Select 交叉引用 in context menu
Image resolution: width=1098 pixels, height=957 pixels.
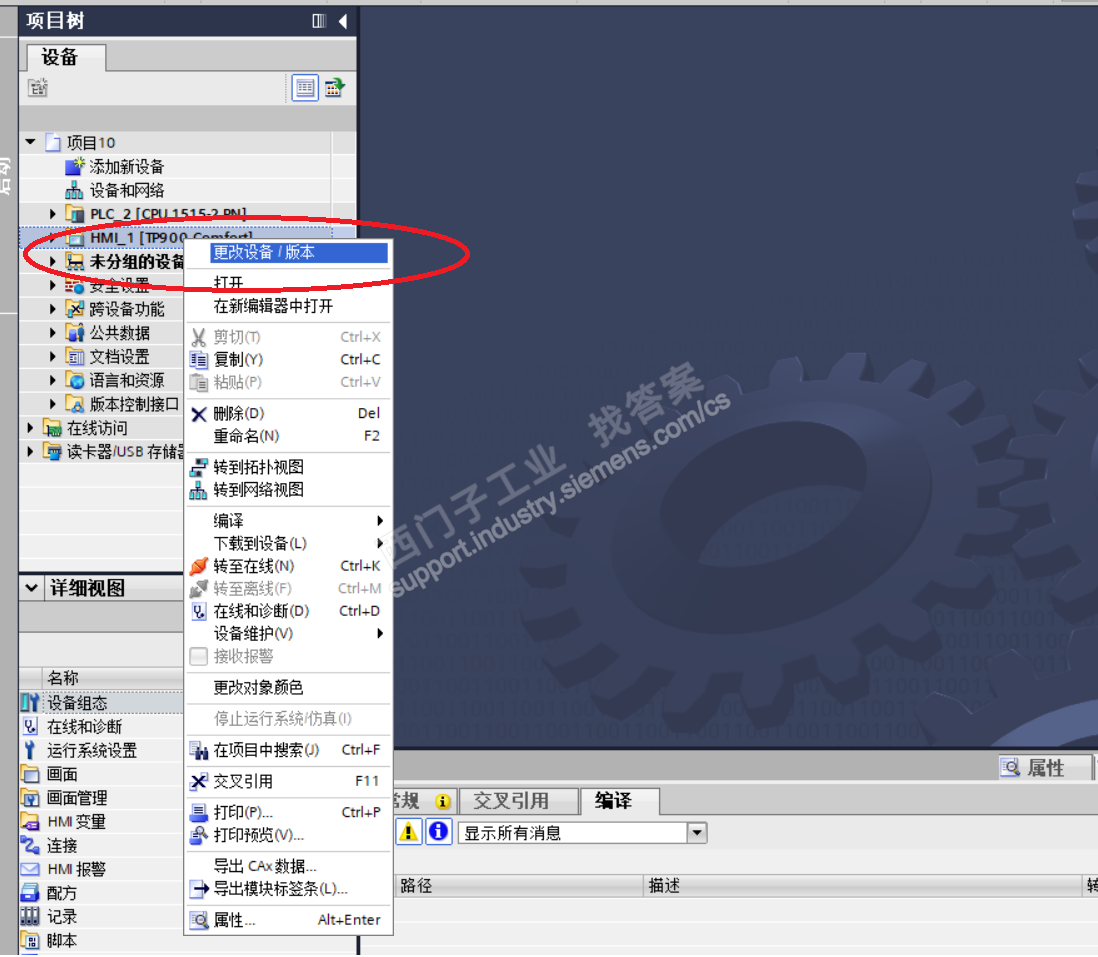tap(243, 781)
